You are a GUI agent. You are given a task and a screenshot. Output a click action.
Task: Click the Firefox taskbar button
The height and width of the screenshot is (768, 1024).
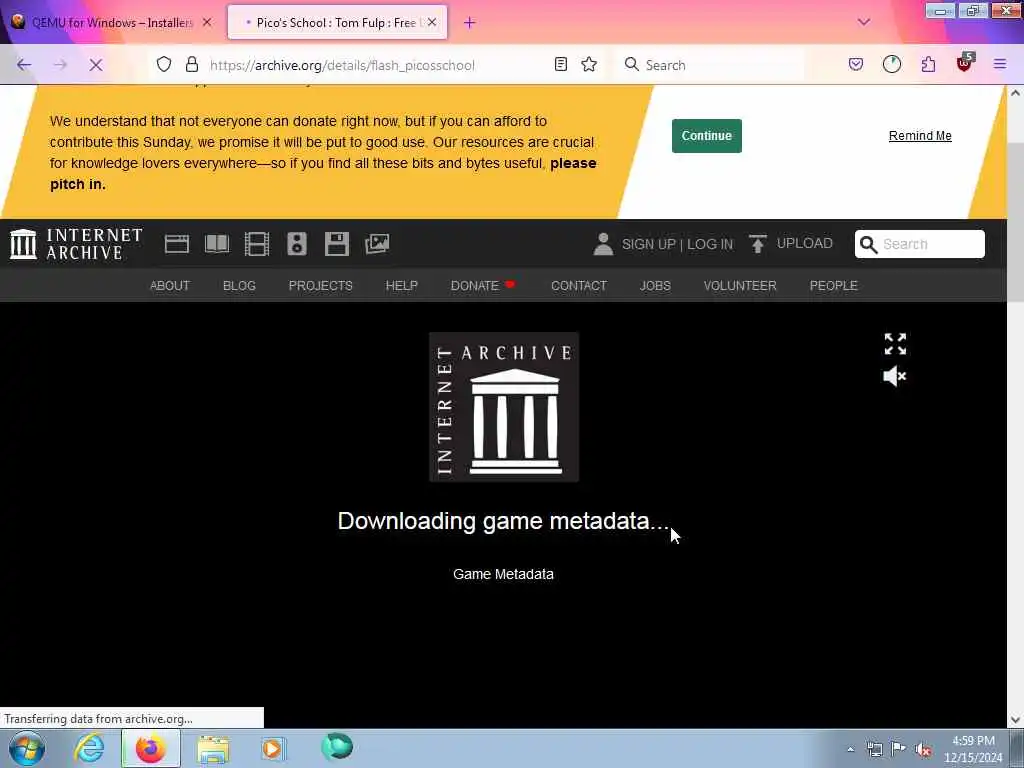click(x=151, y=748)
